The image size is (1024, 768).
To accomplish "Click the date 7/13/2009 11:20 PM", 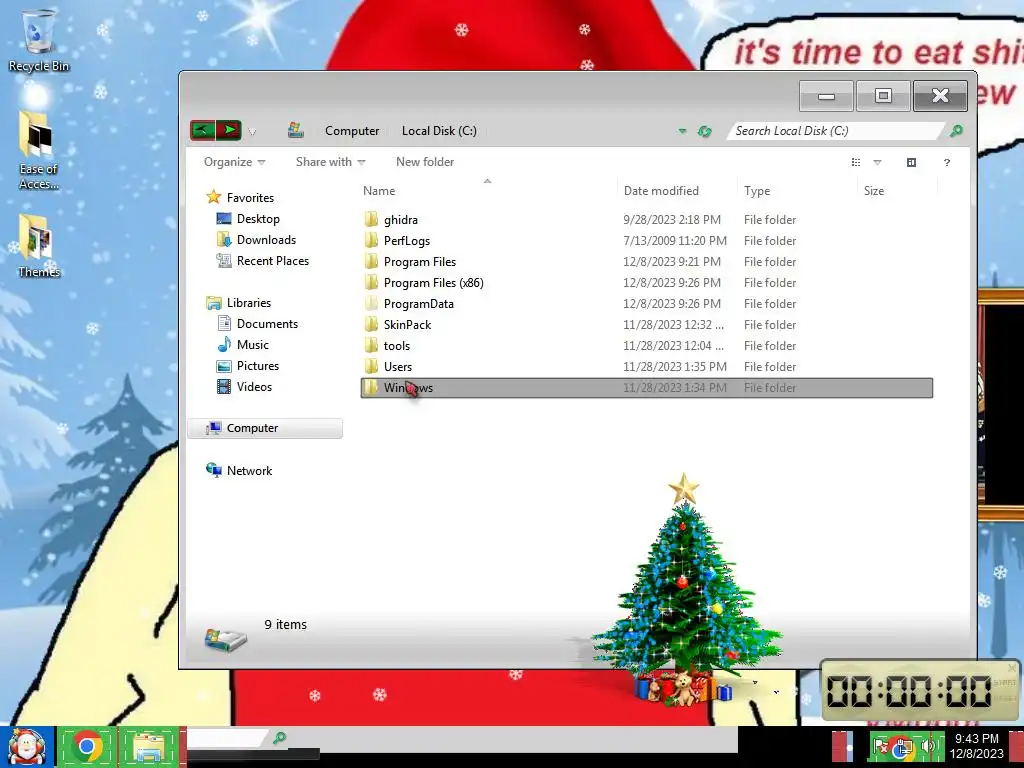I will [675, 241].
